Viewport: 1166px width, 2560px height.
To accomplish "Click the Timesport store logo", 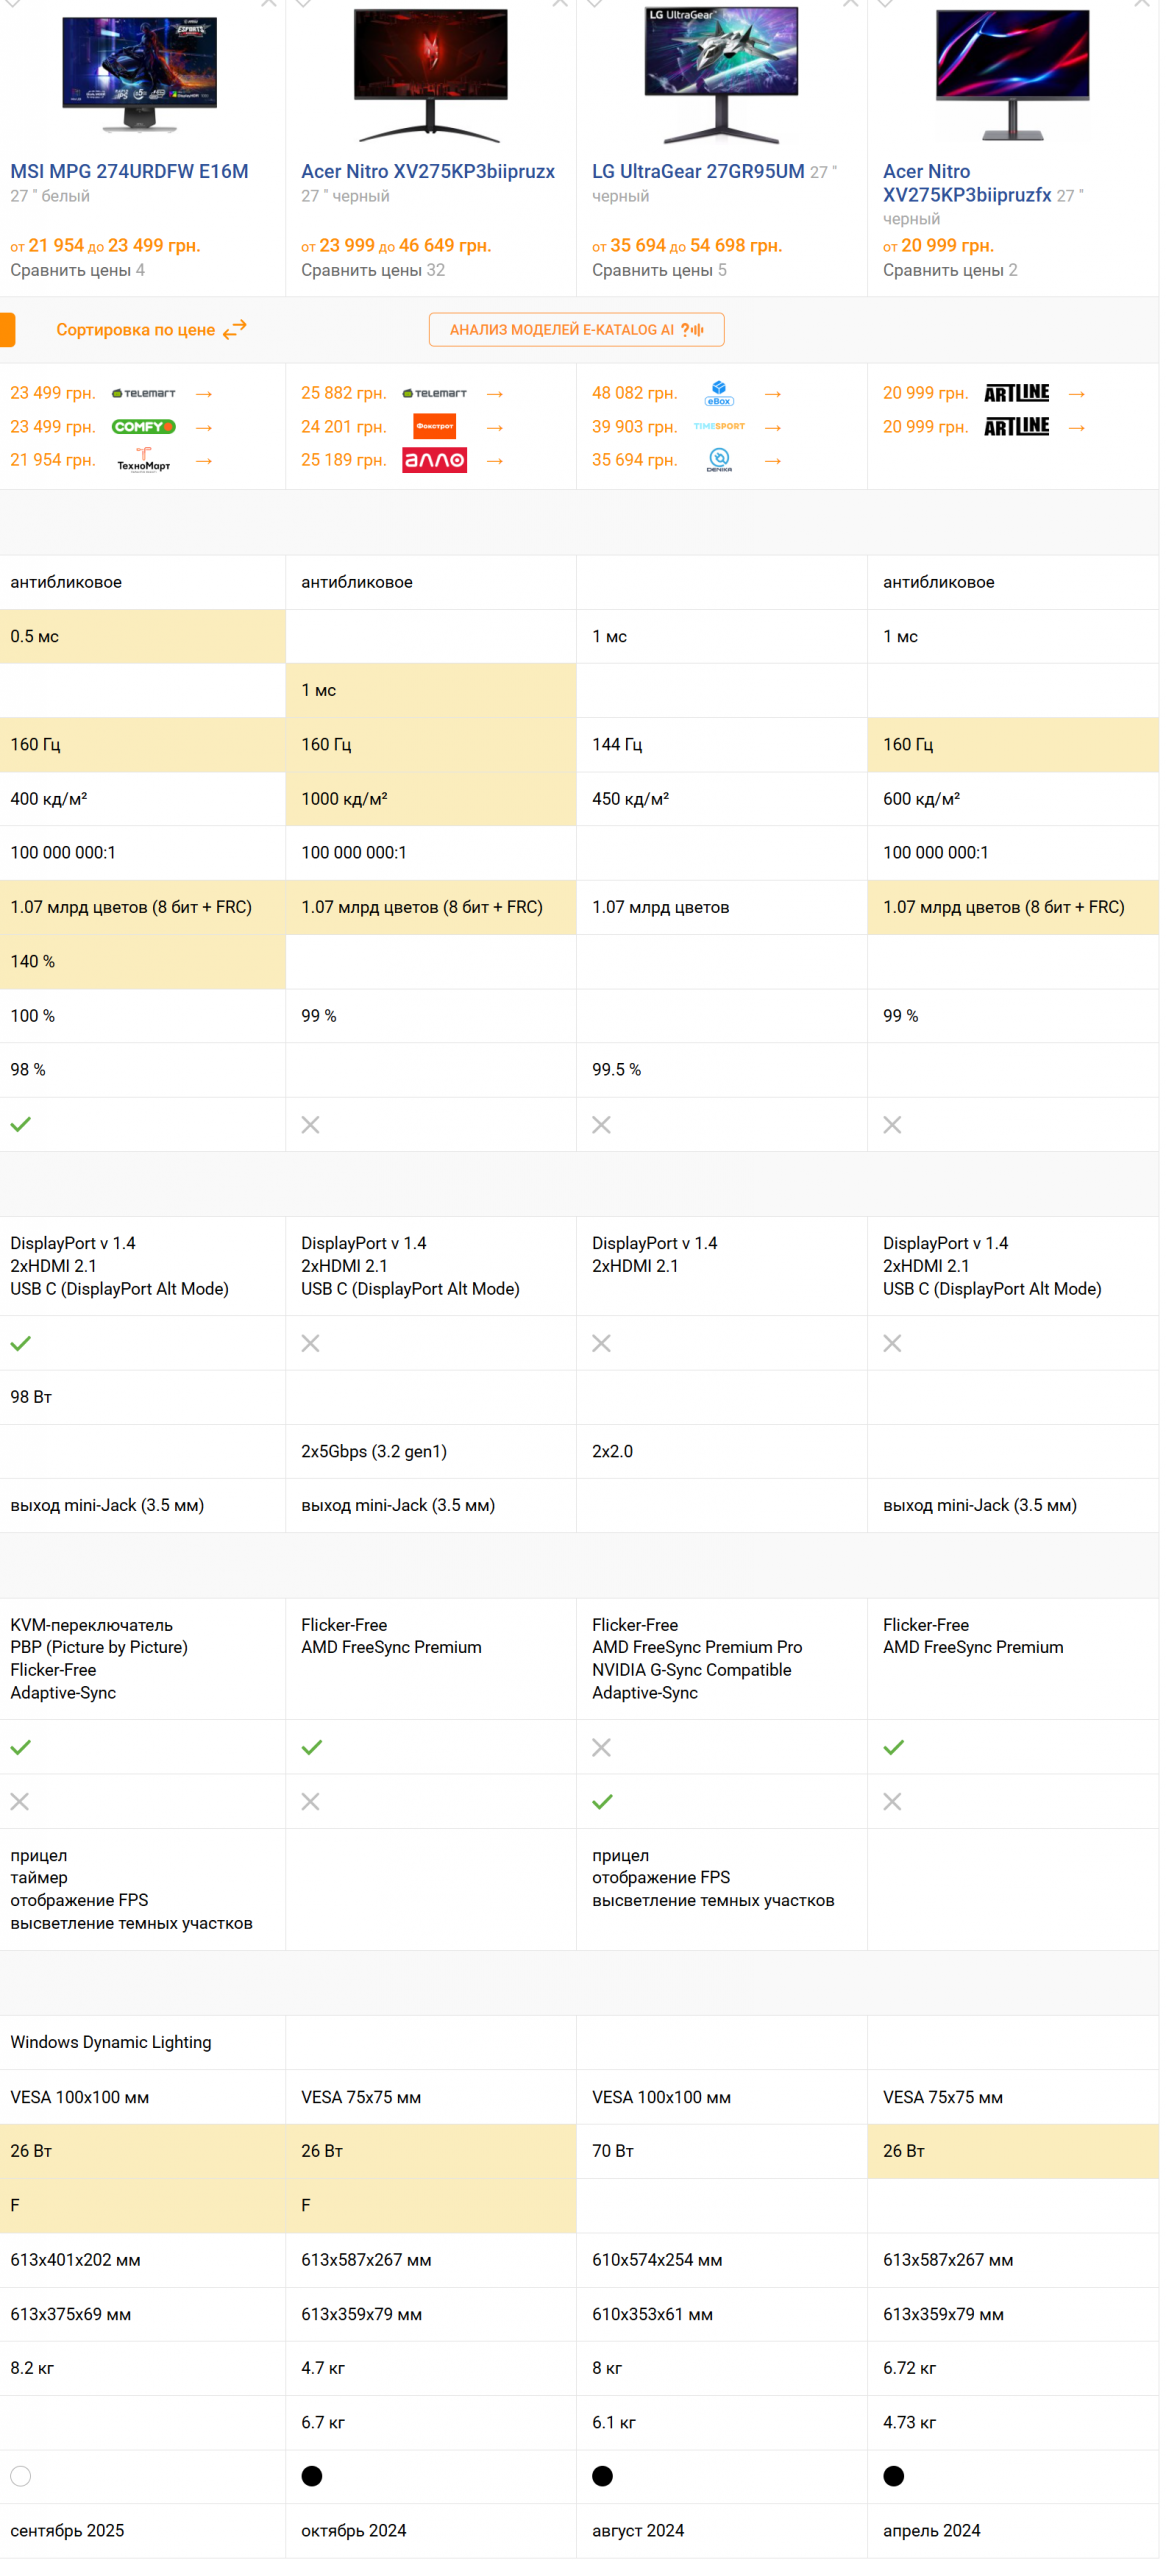I will click(721, 427).
